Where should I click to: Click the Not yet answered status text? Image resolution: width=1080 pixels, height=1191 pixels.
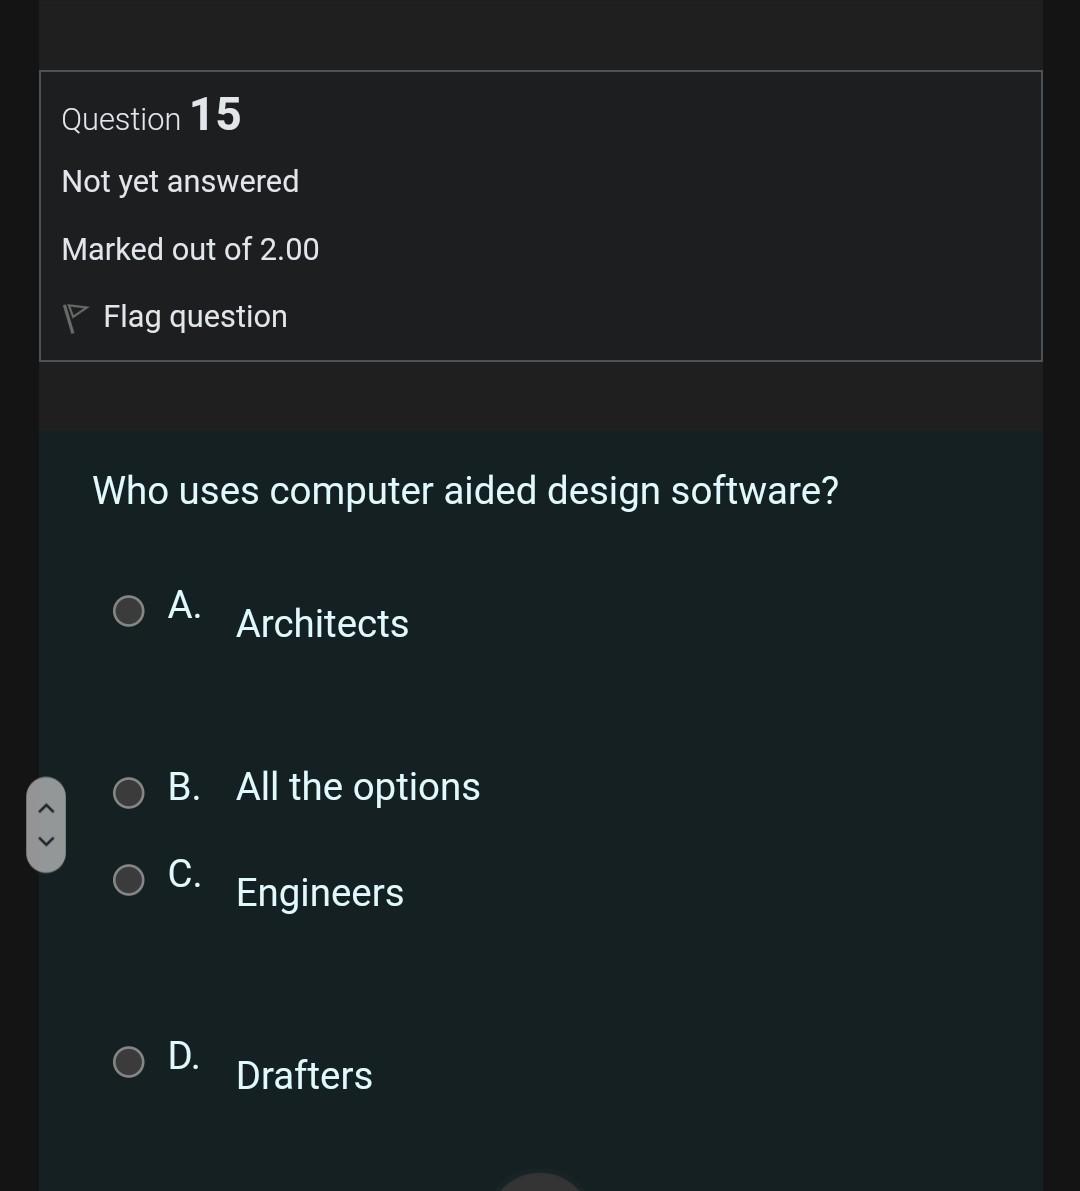click(180, 181)
